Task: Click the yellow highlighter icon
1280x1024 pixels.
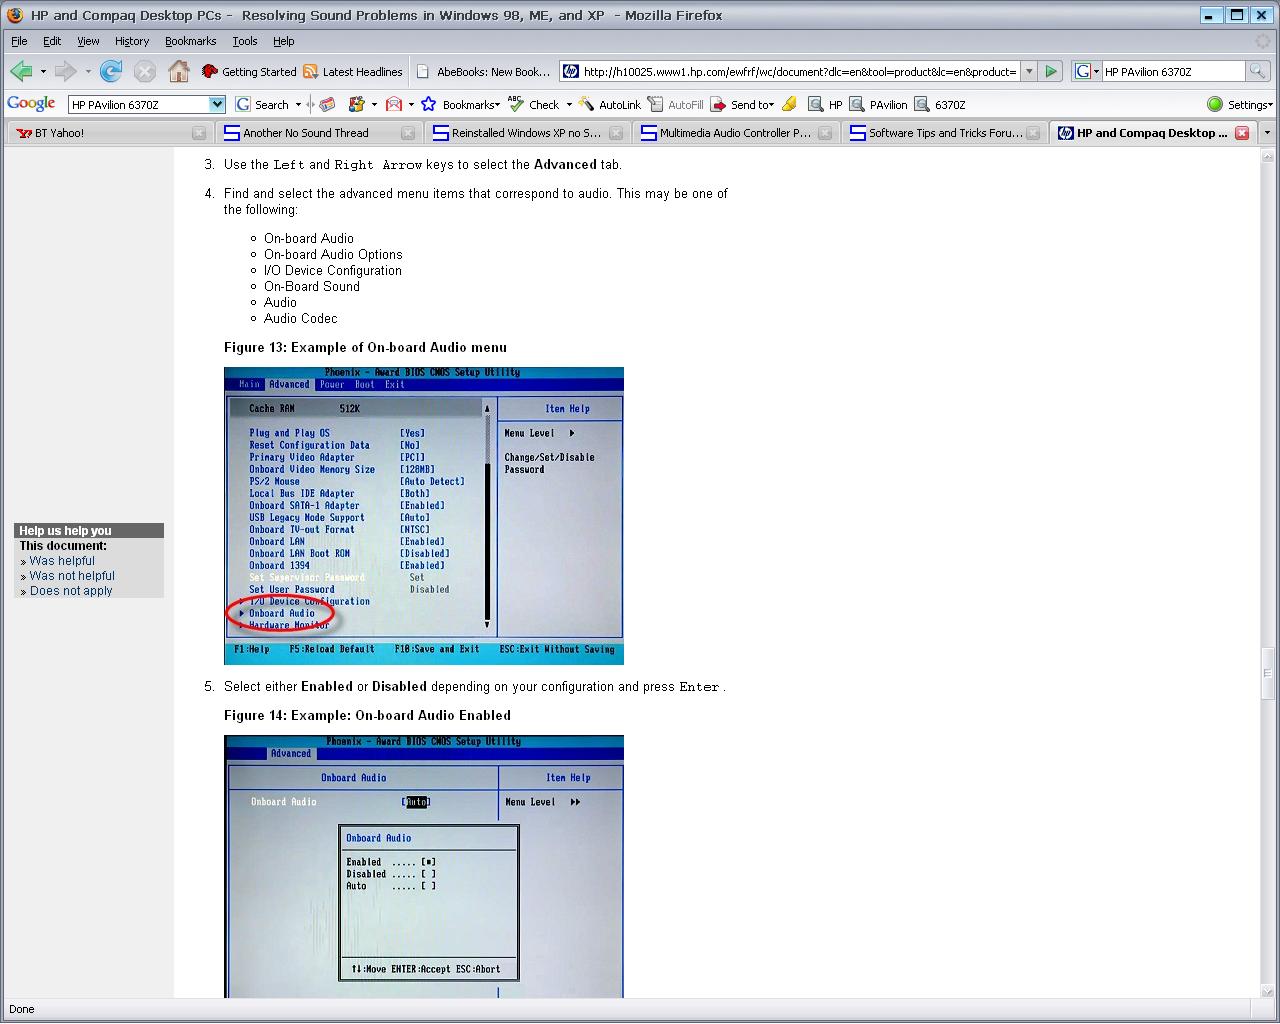Action: pos(790,104)
